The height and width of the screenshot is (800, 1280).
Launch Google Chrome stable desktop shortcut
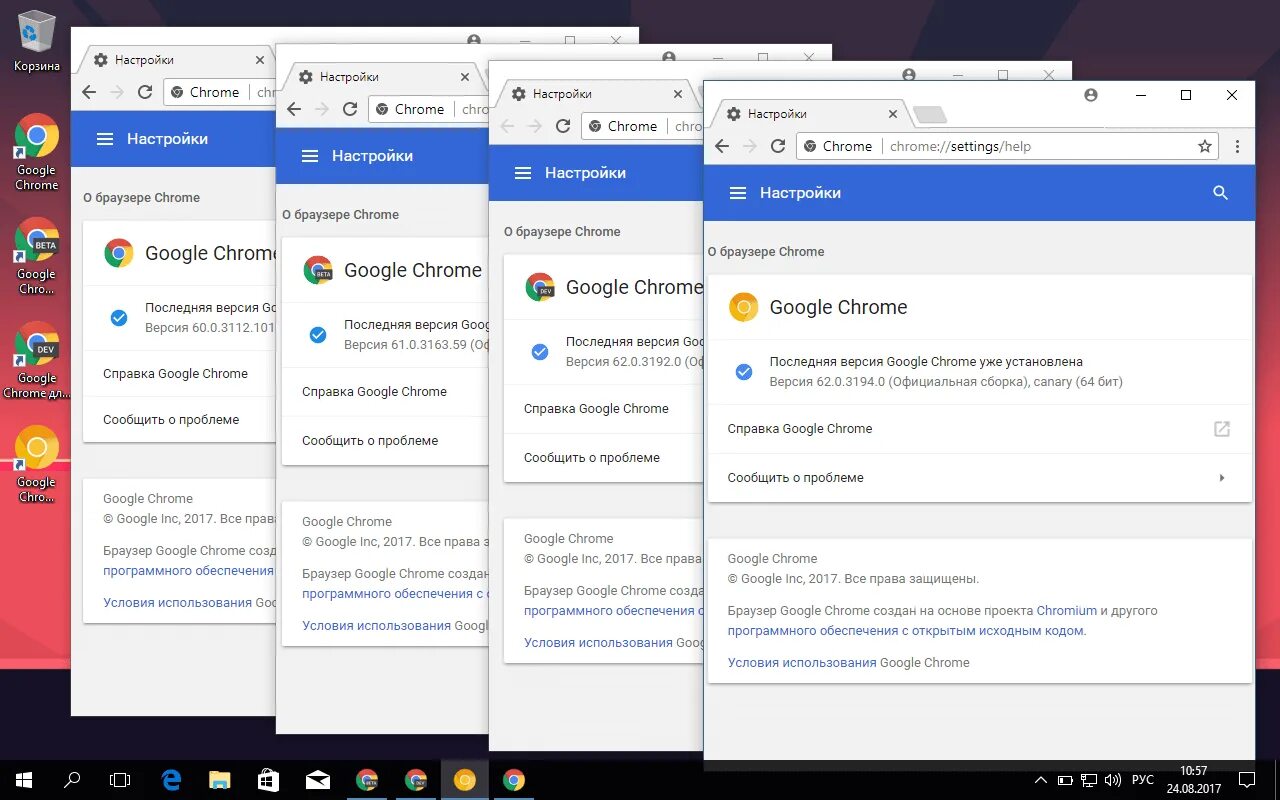(x=37, y=152)
